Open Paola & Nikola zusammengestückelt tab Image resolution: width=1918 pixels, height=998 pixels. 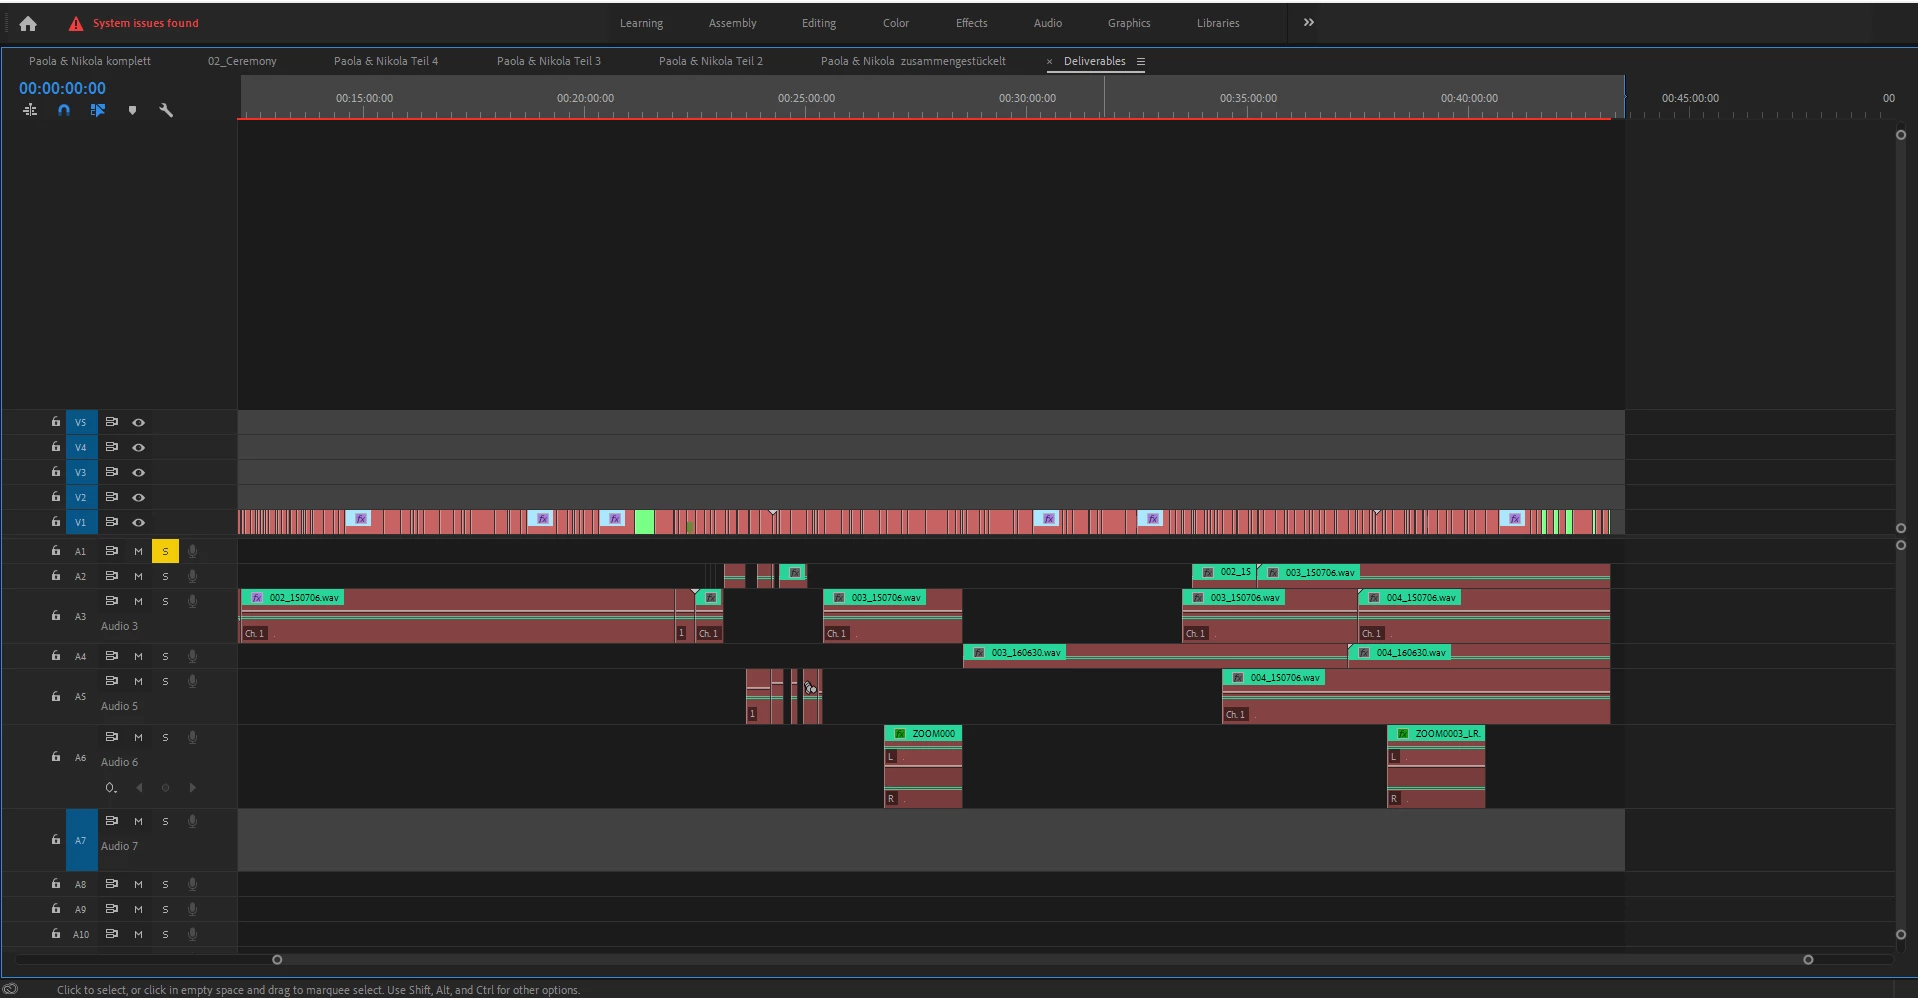913,61
